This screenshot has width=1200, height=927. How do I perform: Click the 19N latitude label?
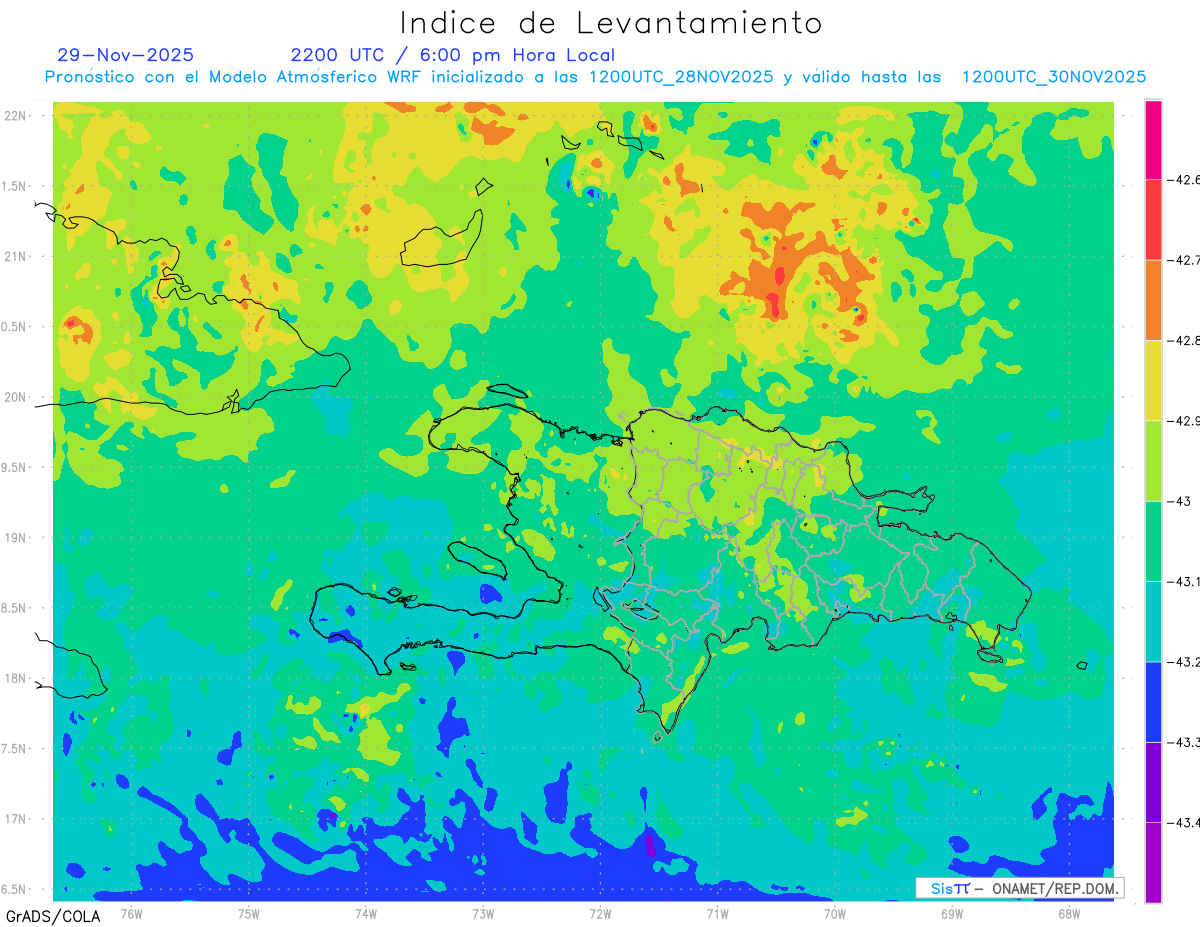(x=16, y=538)
